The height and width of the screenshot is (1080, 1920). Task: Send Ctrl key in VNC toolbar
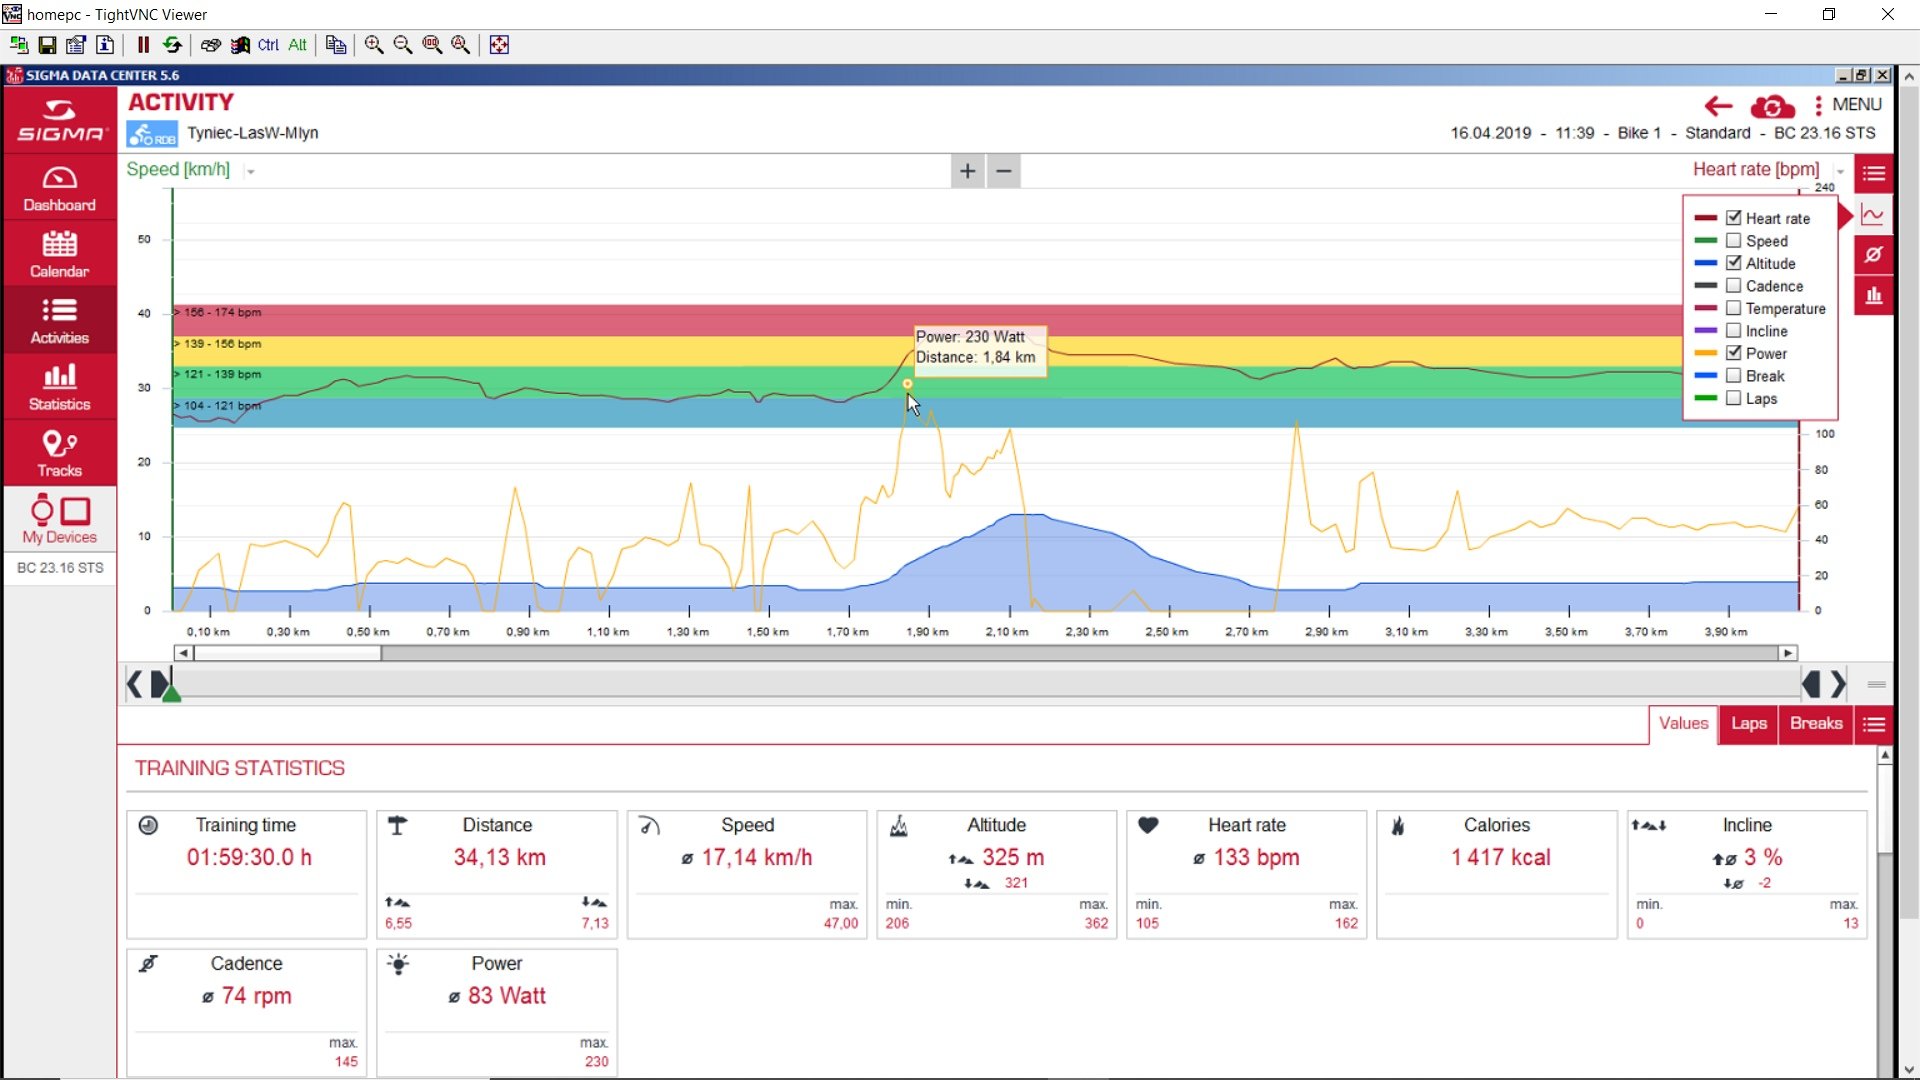[x=268, y=45]
